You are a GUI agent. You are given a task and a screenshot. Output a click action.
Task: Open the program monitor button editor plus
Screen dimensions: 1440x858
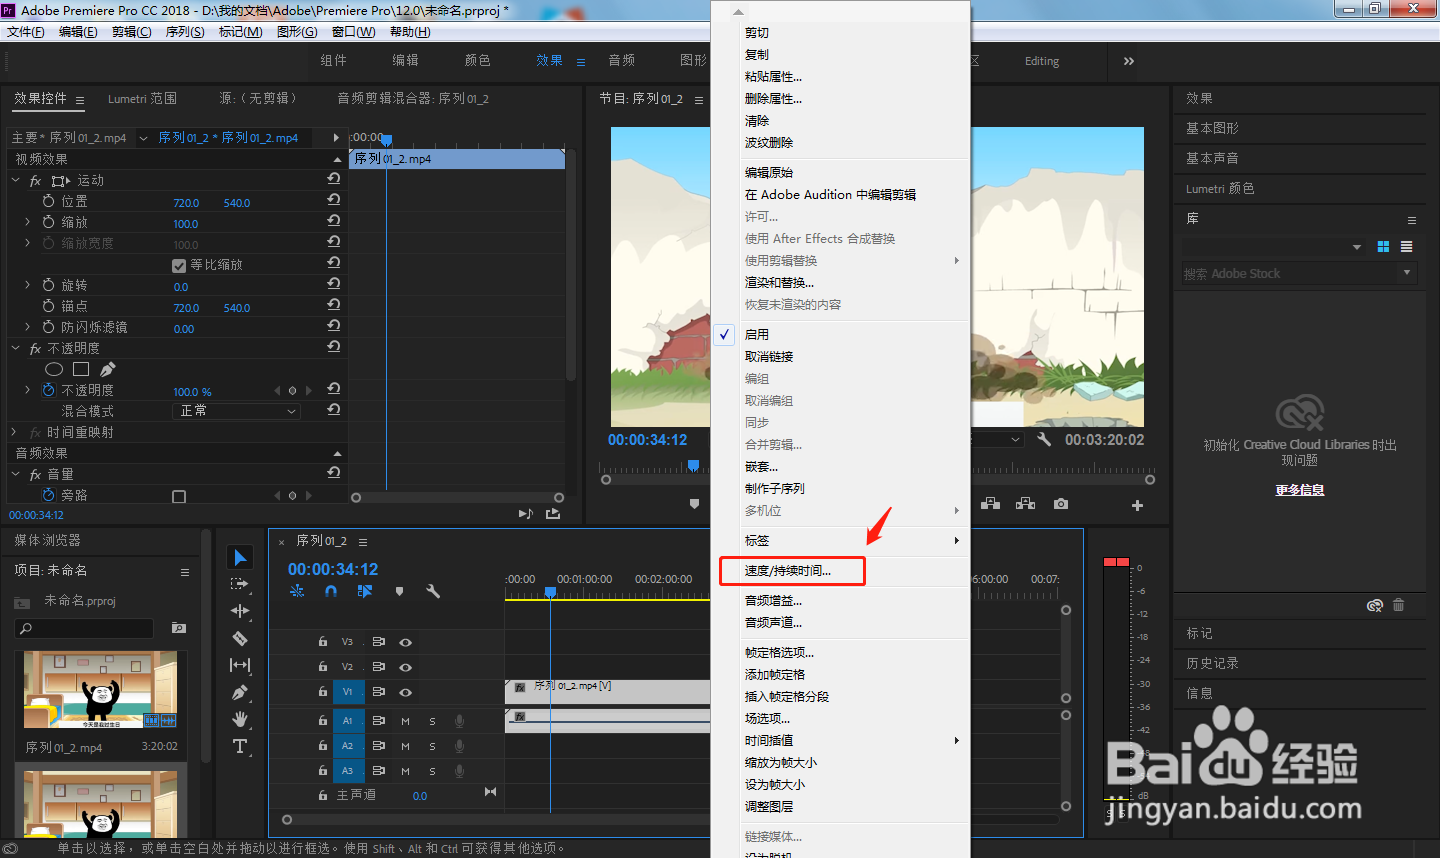pyautogui.click(x=1137, y=505)
